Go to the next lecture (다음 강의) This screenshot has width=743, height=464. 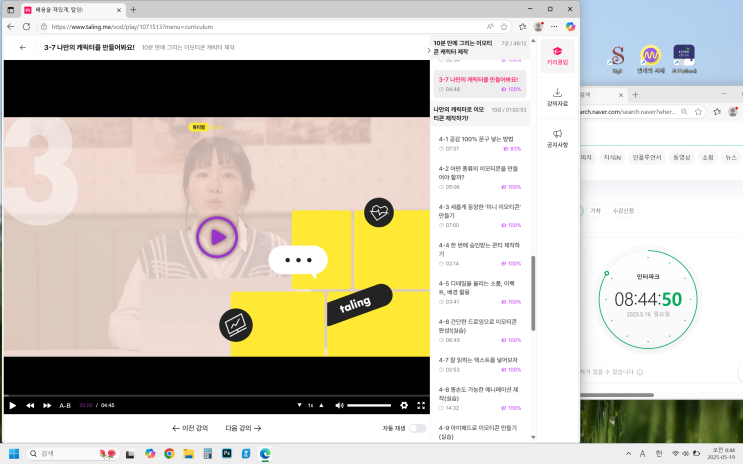click(x=243, y=428)
